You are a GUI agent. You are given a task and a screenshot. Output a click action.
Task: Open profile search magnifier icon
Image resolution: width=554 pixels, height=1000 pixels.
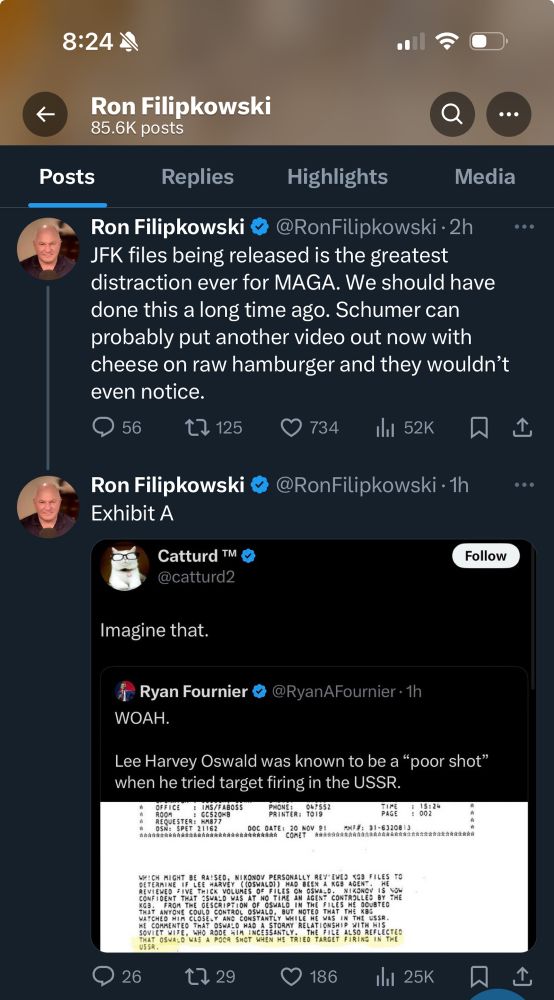coord(452,114)
